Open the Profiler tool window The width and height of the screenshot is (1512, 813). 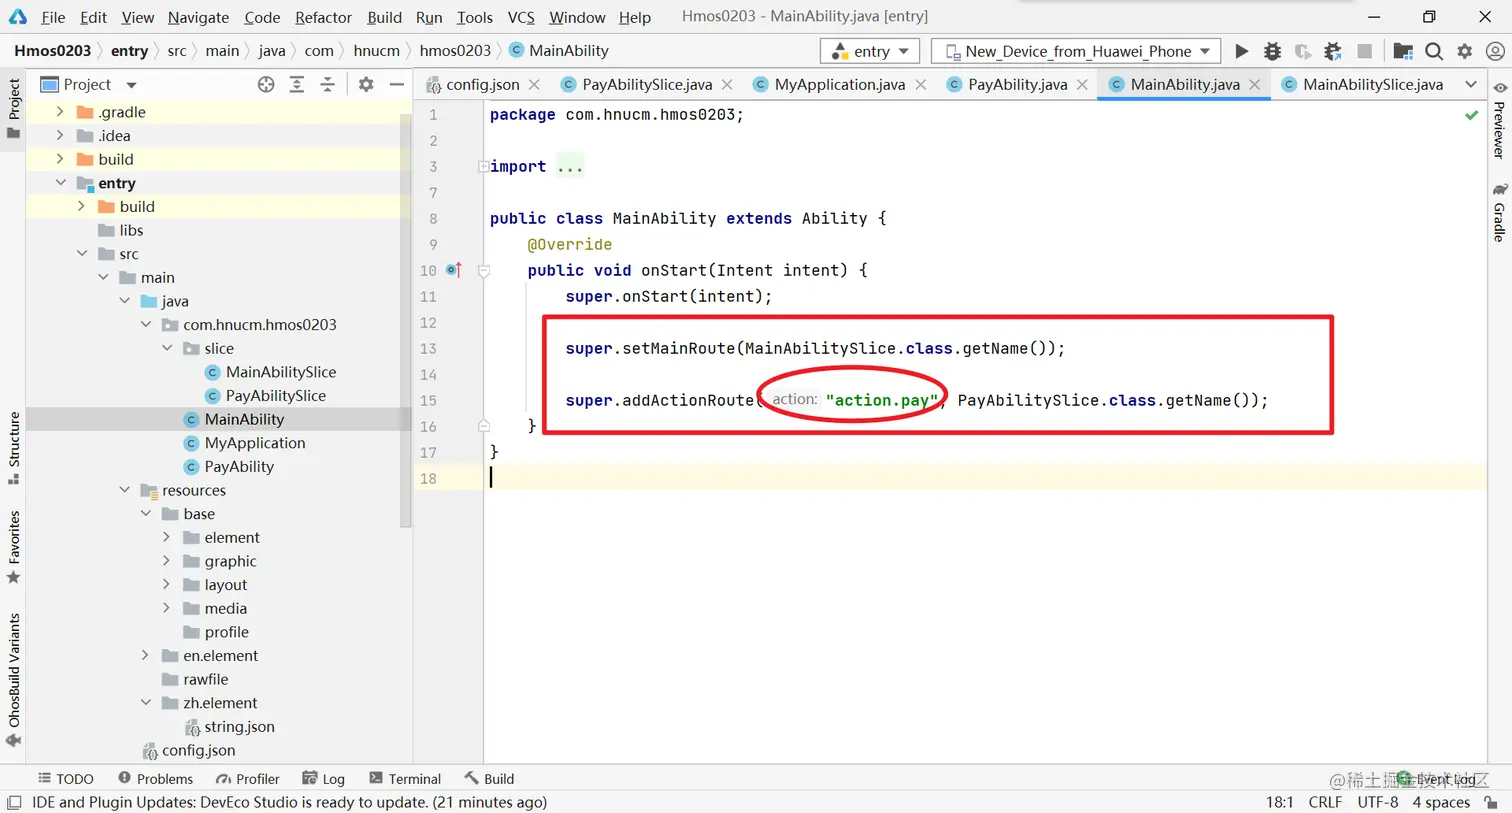point(247,779)
